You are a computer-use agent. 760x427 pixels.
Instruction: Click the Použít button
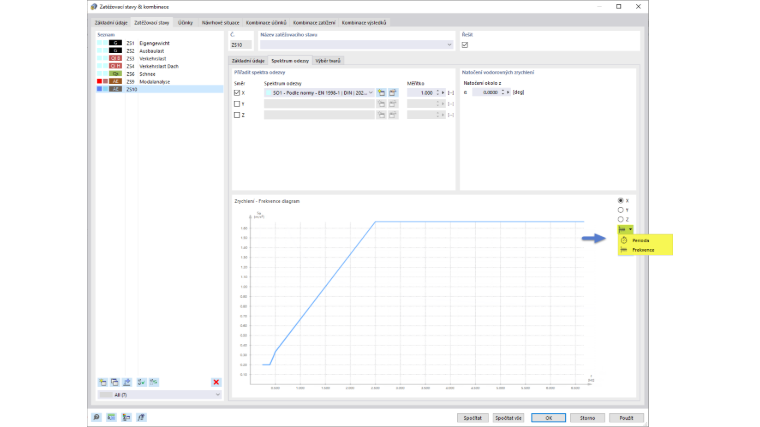pyautogui.click(x=626, y=418)
